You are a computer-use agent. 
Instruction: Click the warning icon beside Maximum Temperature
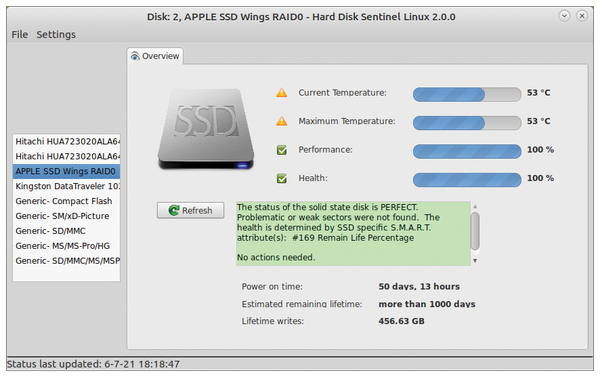pos(282,121)
